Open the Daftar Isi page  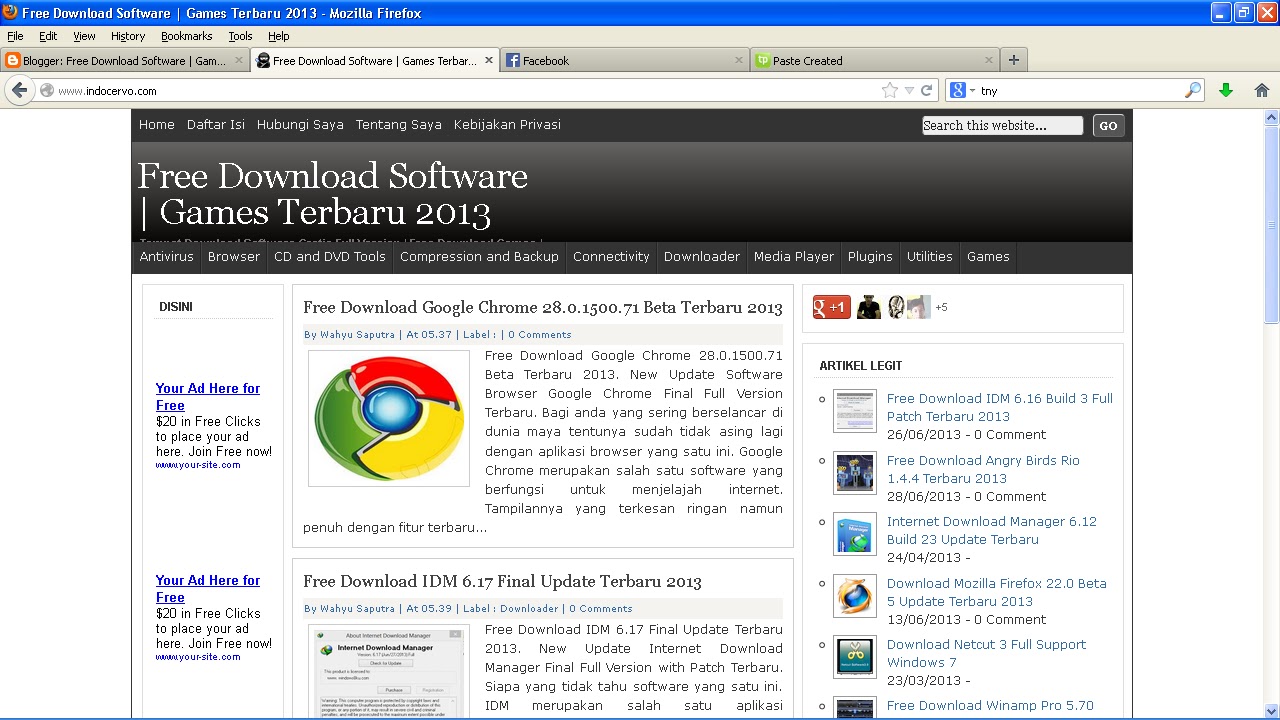tap(216, 125)
